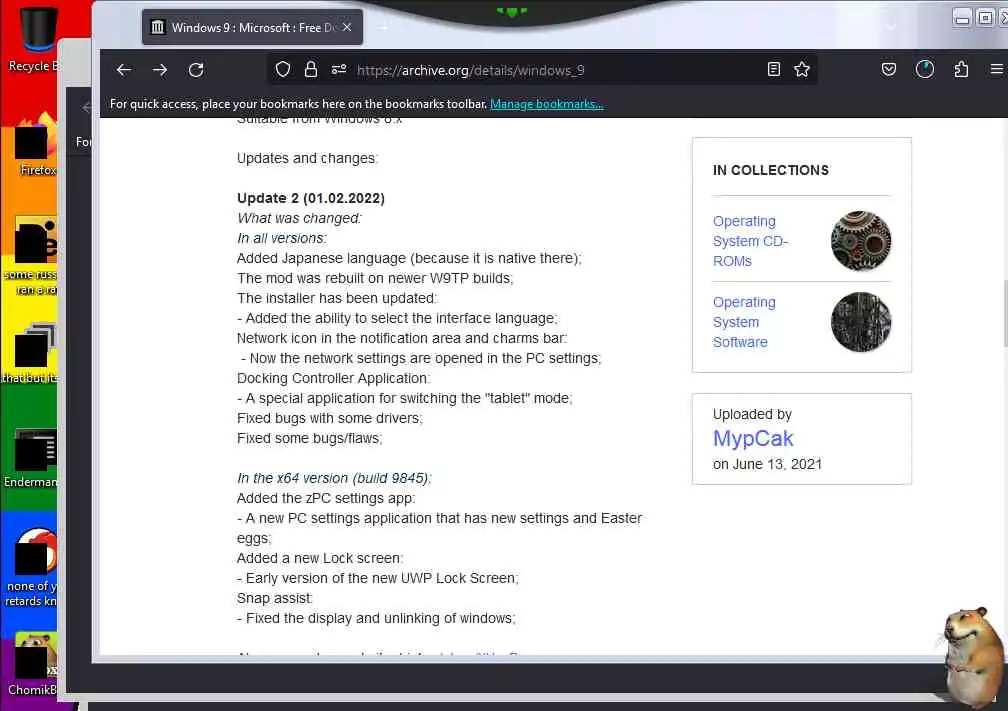Screen dimensions: 1008x711
Task: Minimize the Firefox window
Action: tap(962, 18)
